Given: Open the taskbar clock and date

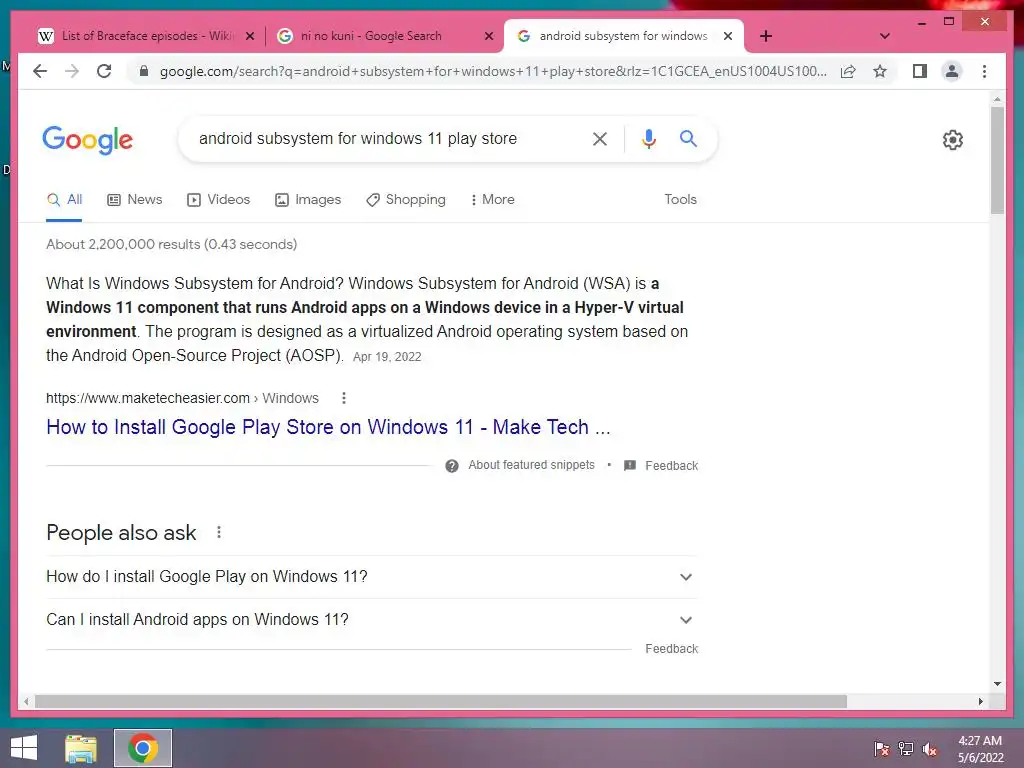Looking at the screenshot, I should 980,749.
